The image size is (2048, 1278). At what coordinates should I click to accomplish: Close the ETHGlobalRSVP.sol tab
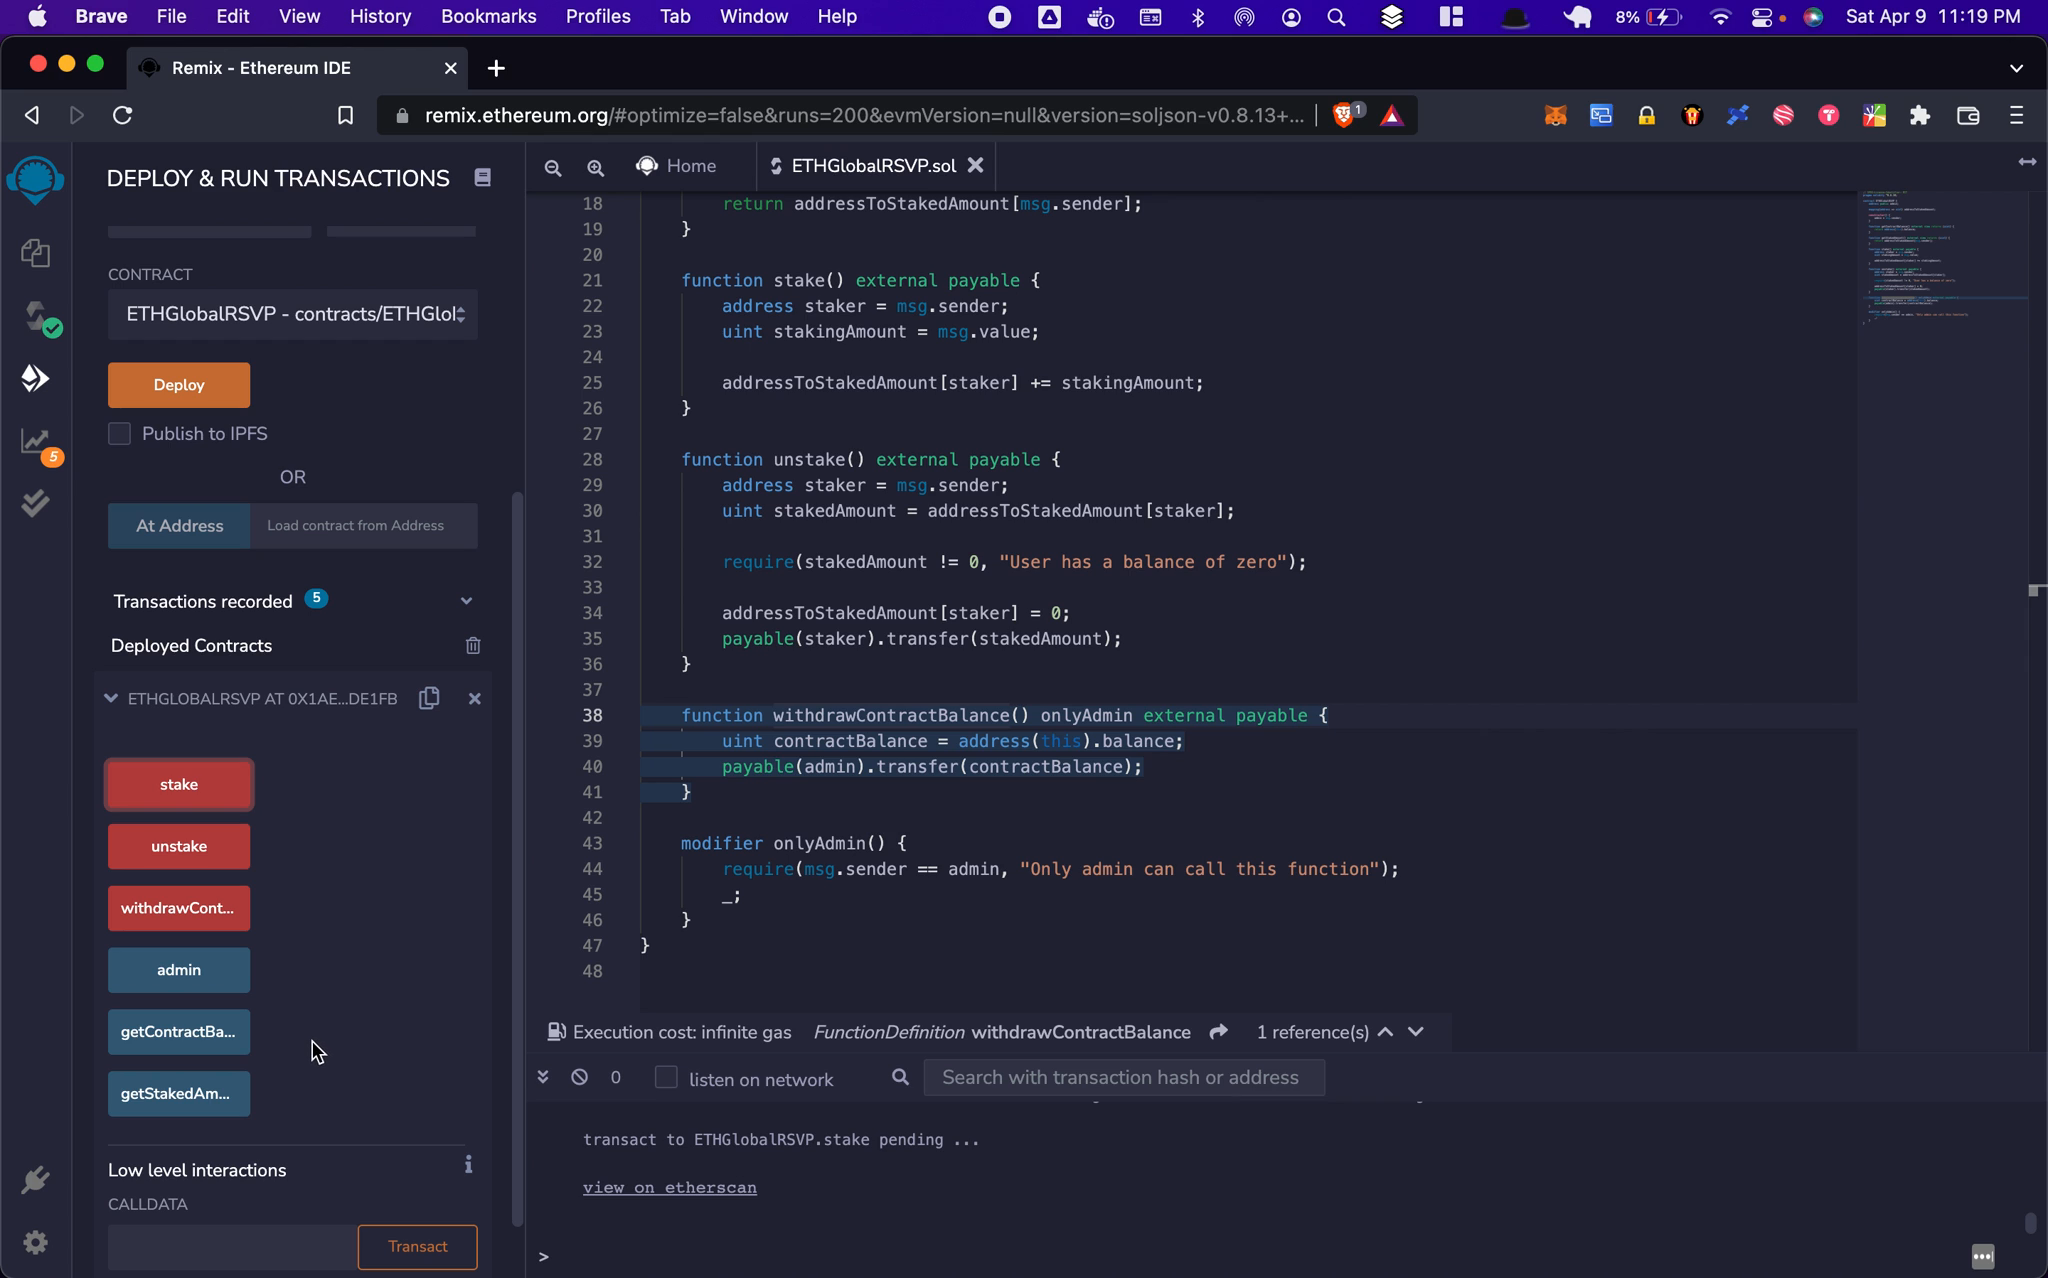point(976,165)
